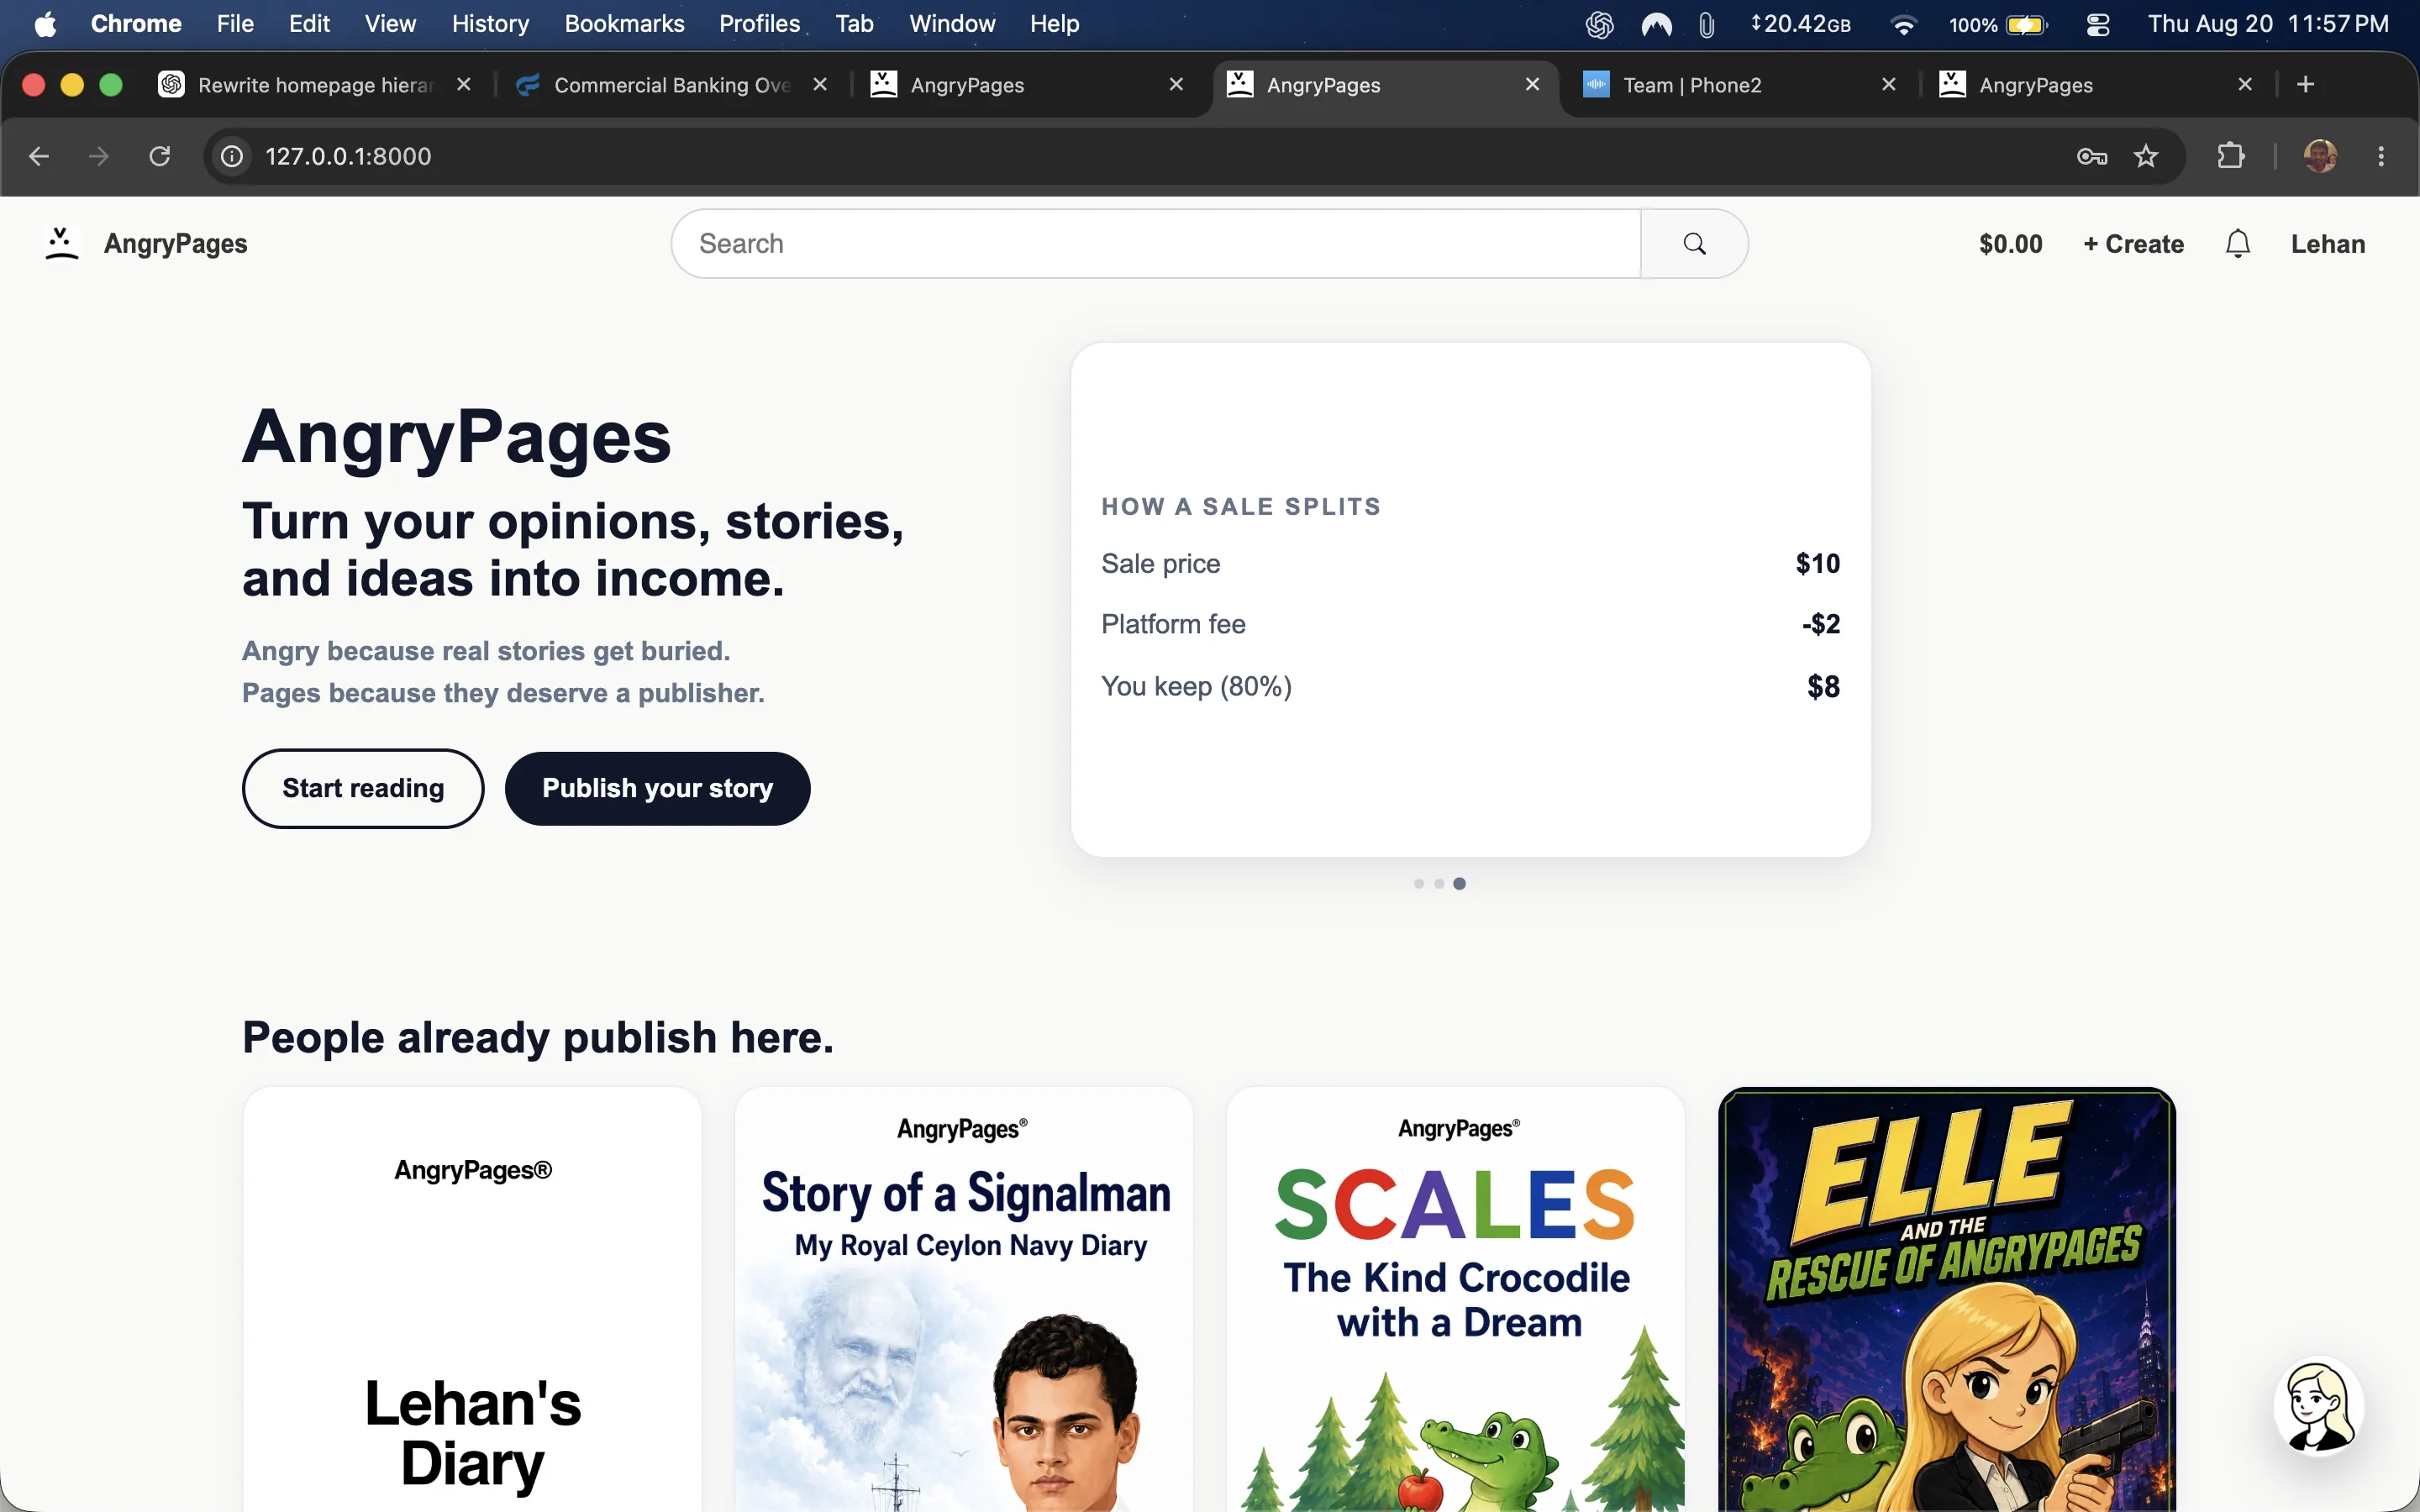Click the paperclip menu bar icon
2420x1512 pixels.
(x=1707, y=24)
